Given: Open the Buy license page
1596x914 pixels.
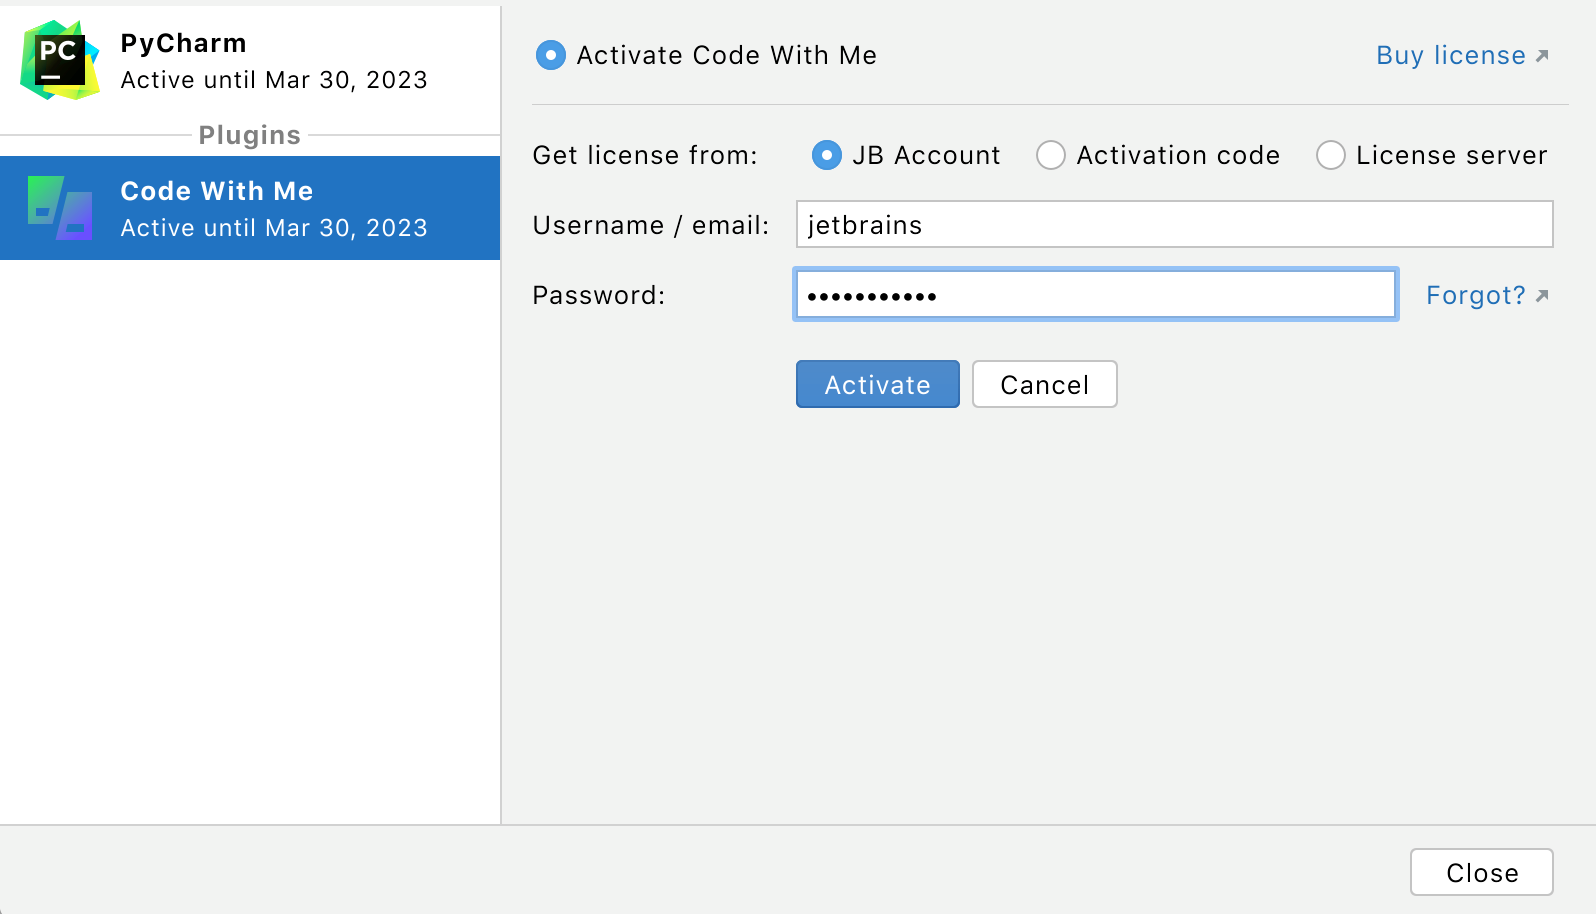Looking at the screenshot, I should (x=1450, y=55).
